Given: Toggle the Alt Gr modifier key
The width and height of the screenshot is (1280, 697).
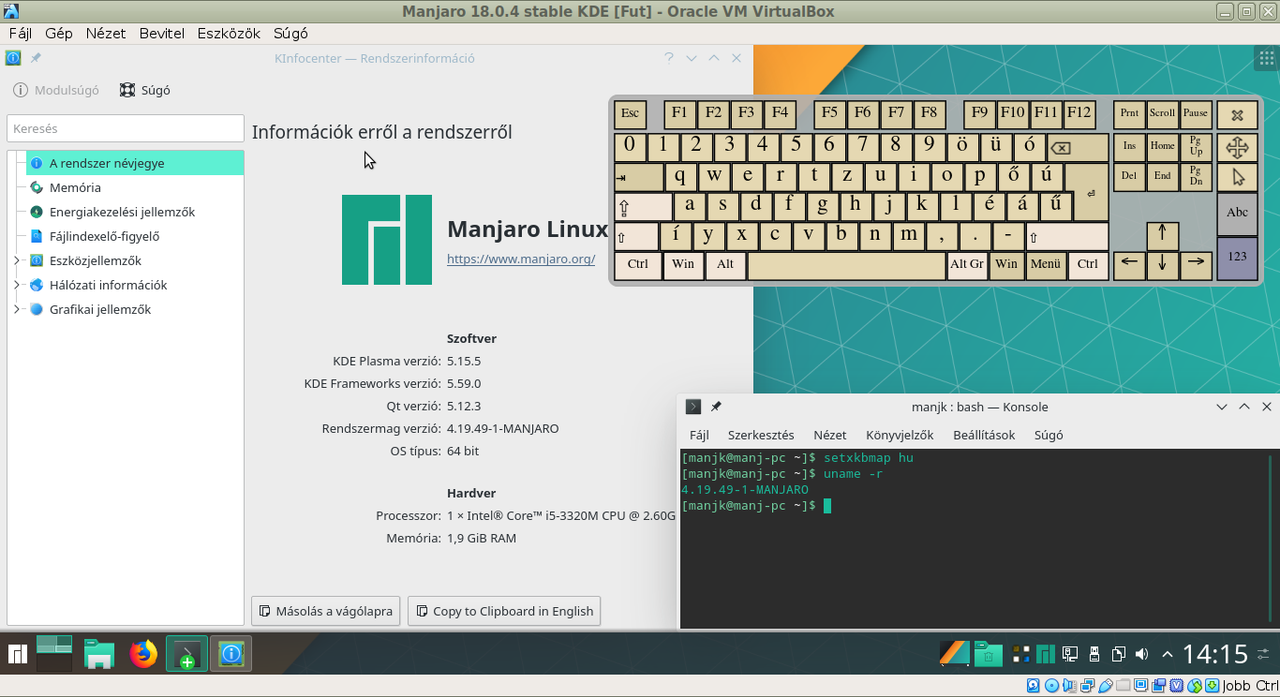Looking at the screenshot, I should coord(967,265).
